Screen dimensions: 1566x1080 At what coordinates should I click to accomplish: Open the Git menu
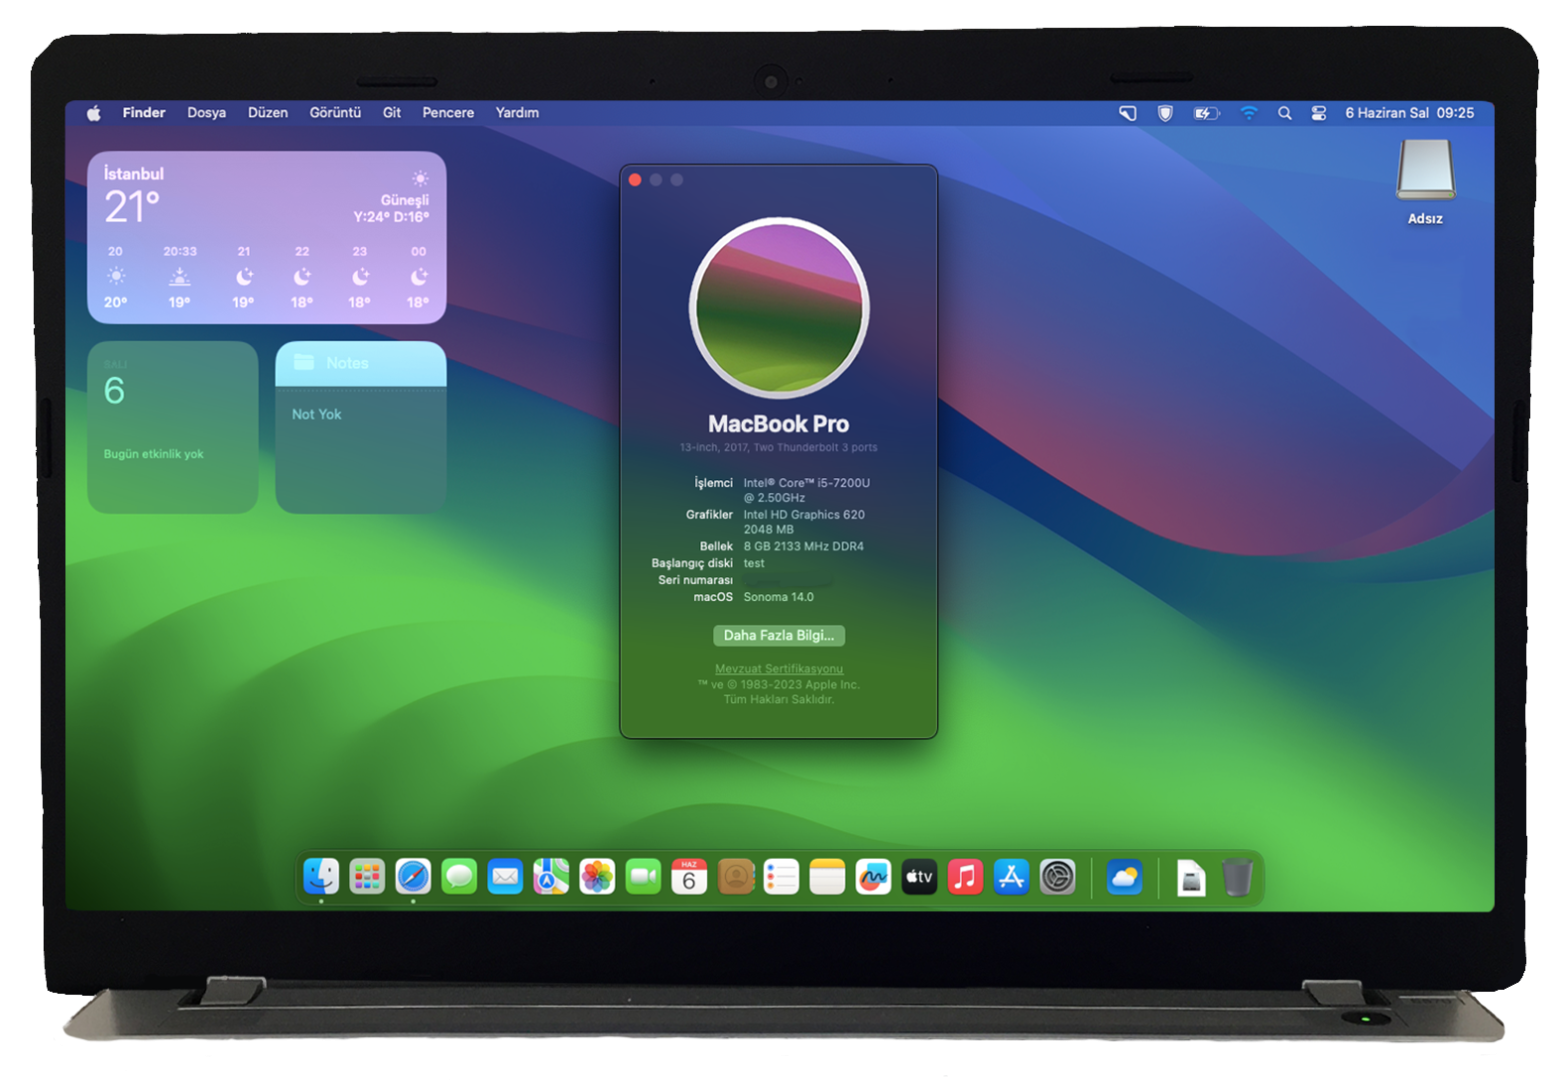pos(392,113)
